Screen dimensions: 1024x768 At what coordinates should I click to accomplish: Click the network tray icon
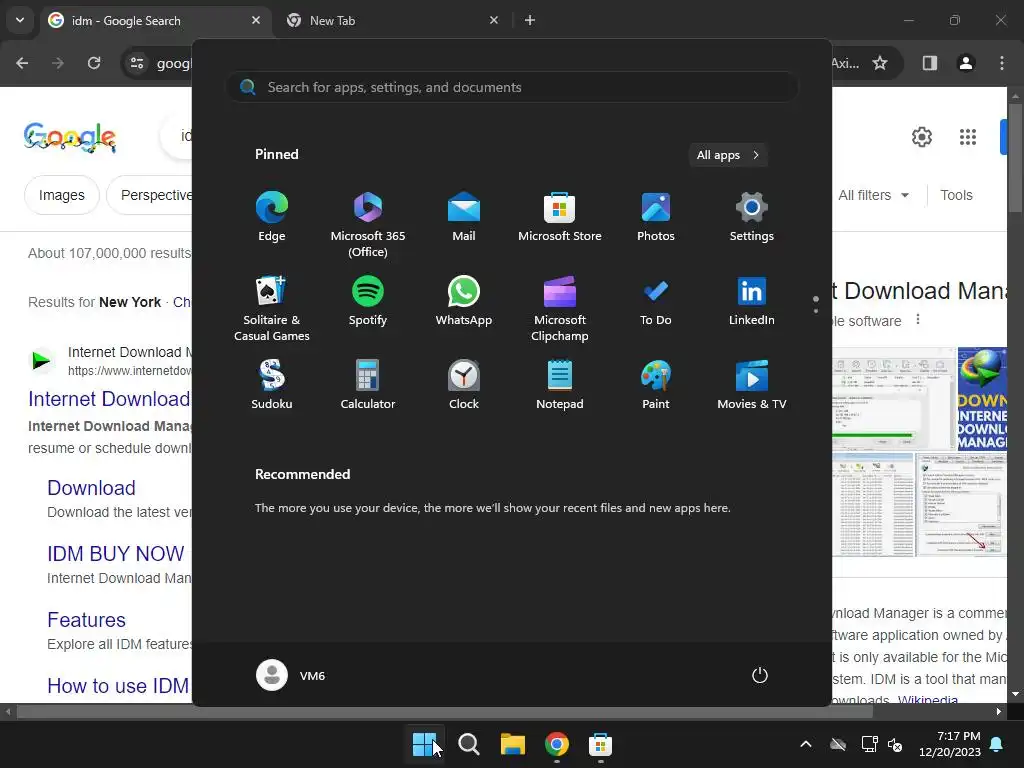(x=869, y=744)
